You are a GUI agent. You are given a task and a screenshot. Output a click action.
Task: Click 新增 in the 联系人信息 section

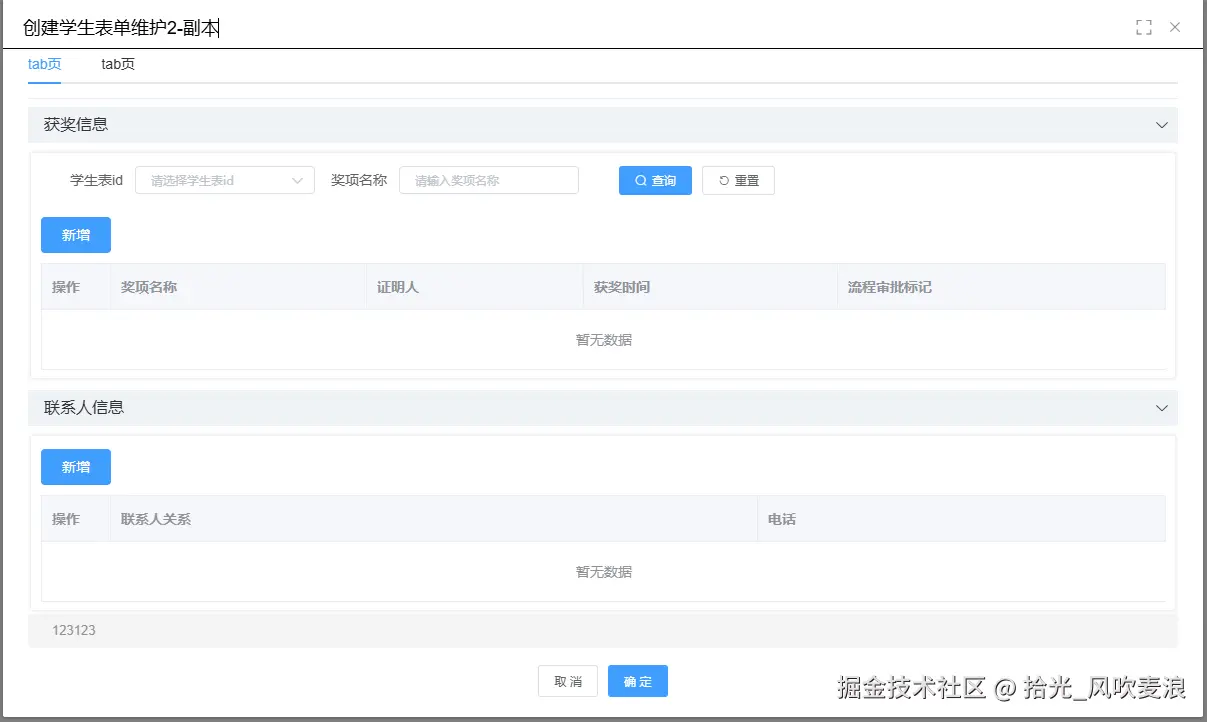click(76, 467)
